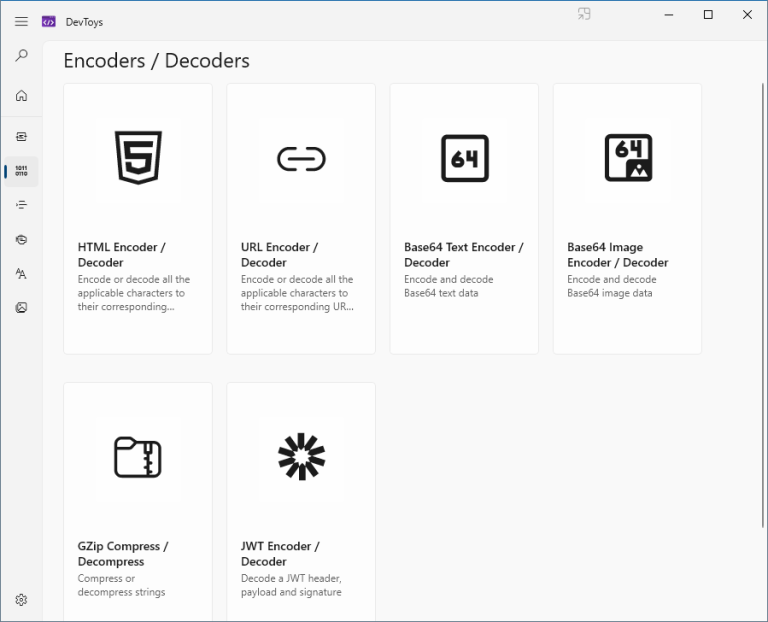Click 'Decode a JWT header' description
The width and height of the screenshot is (768, 622).
pos(291,585)
